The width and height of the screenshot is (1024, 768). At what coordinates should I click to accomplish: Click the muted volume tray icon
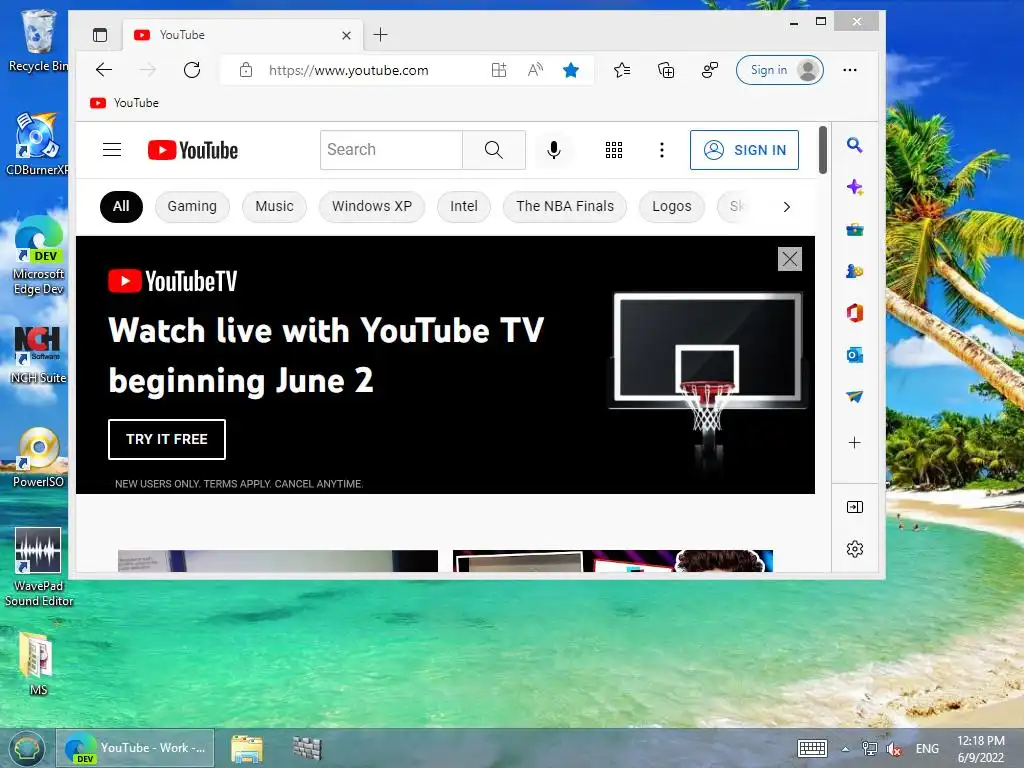click(894, 749)
